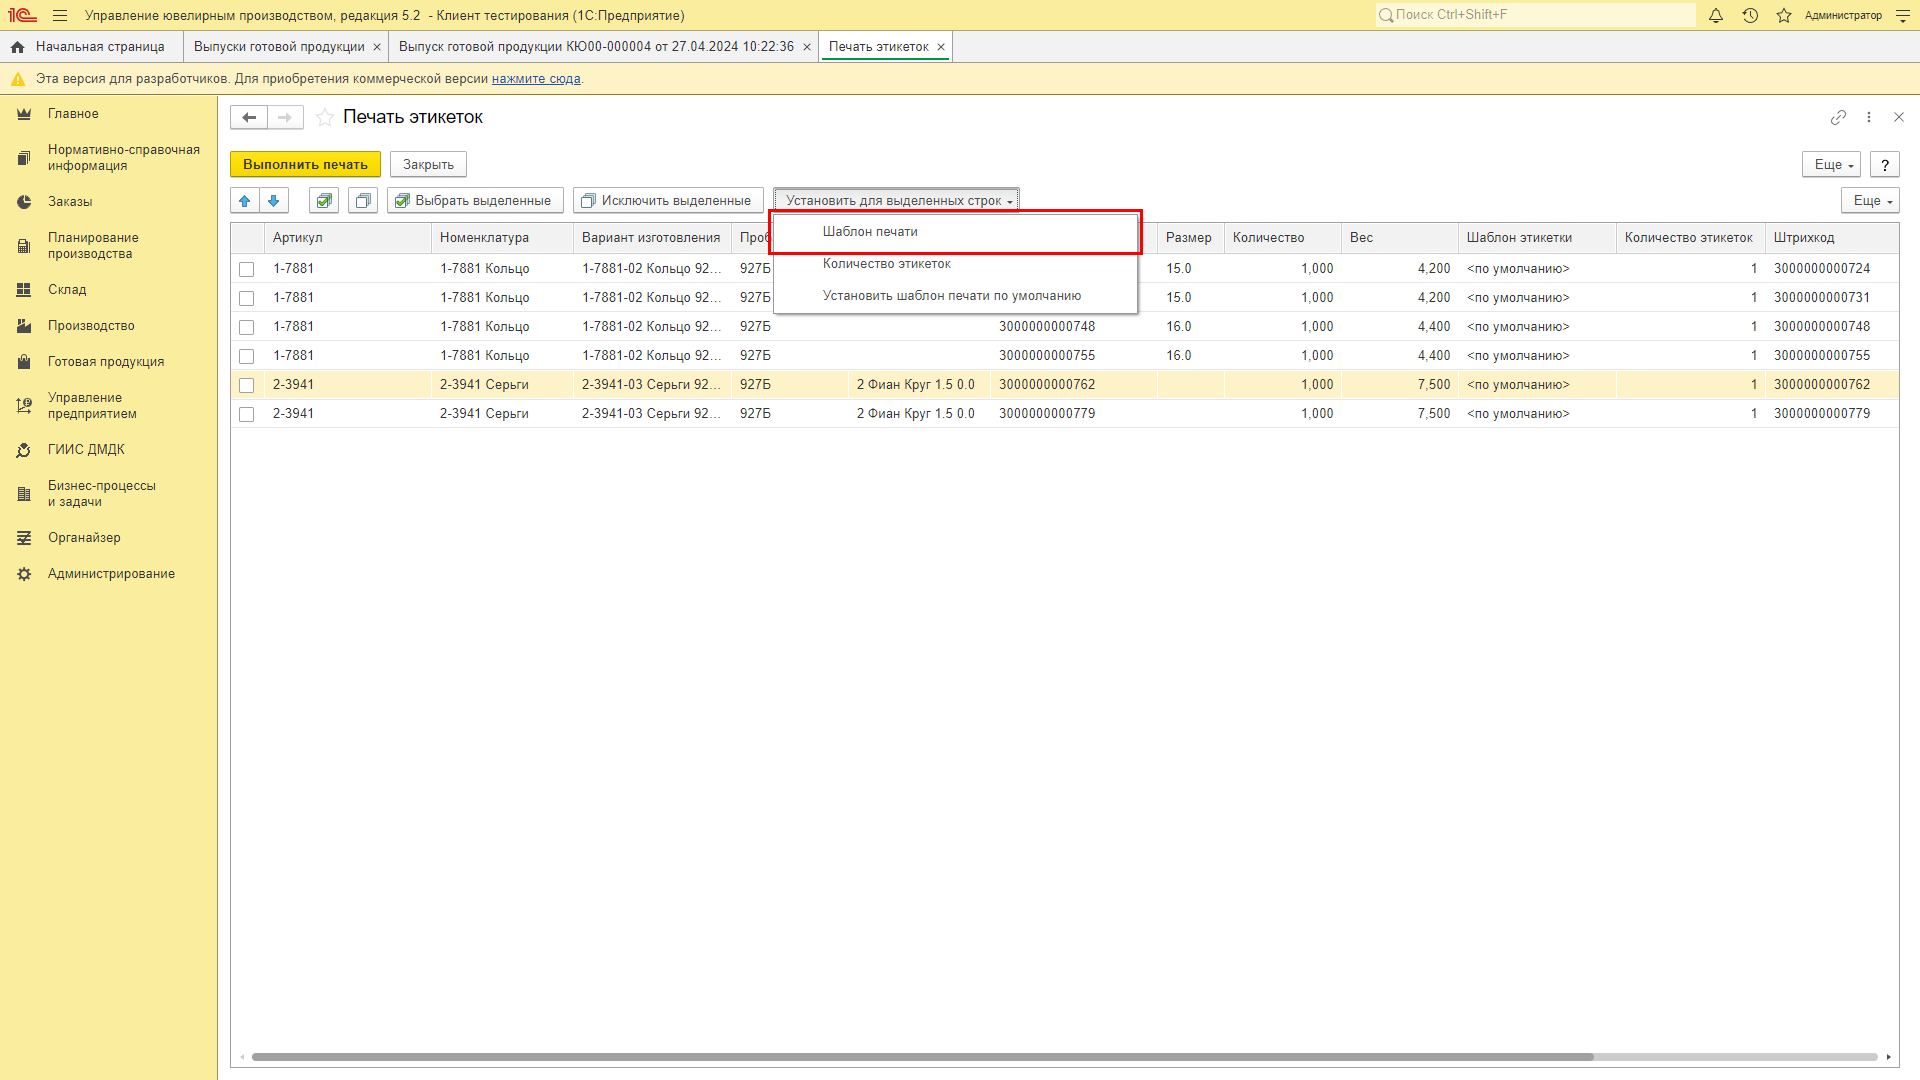Open the Производство section icon
The width and height of the screenshot is (1920, 1080).
tap(24, 326)
